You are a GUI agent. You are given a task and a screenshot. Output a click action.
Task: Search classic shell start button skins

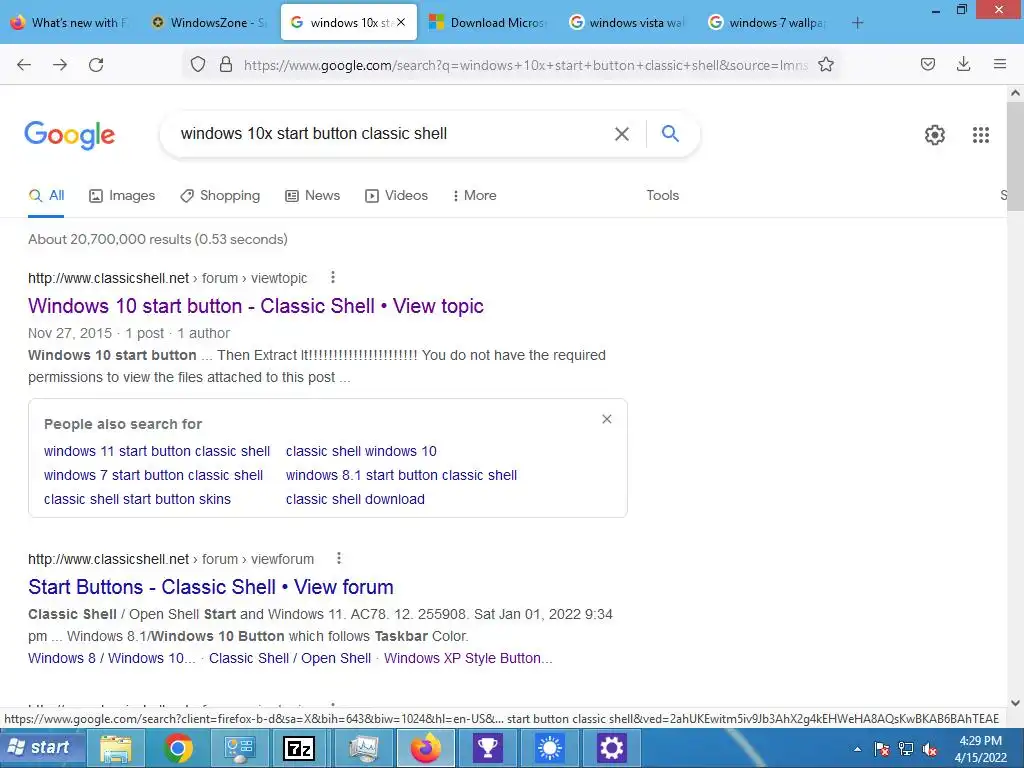(137, 500)
